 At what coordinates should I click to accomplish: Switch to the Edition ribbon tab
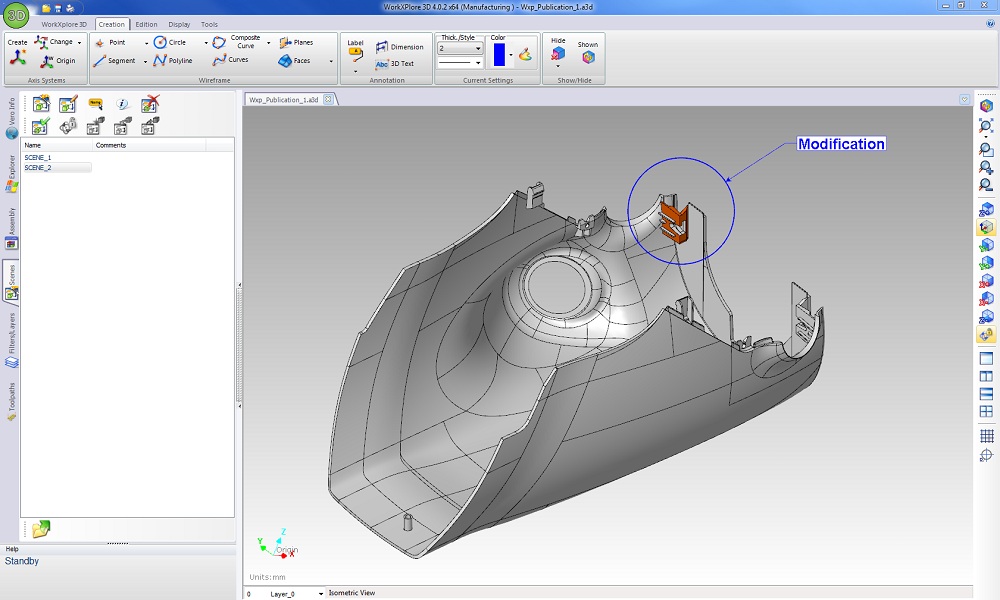tap(146, 24)
